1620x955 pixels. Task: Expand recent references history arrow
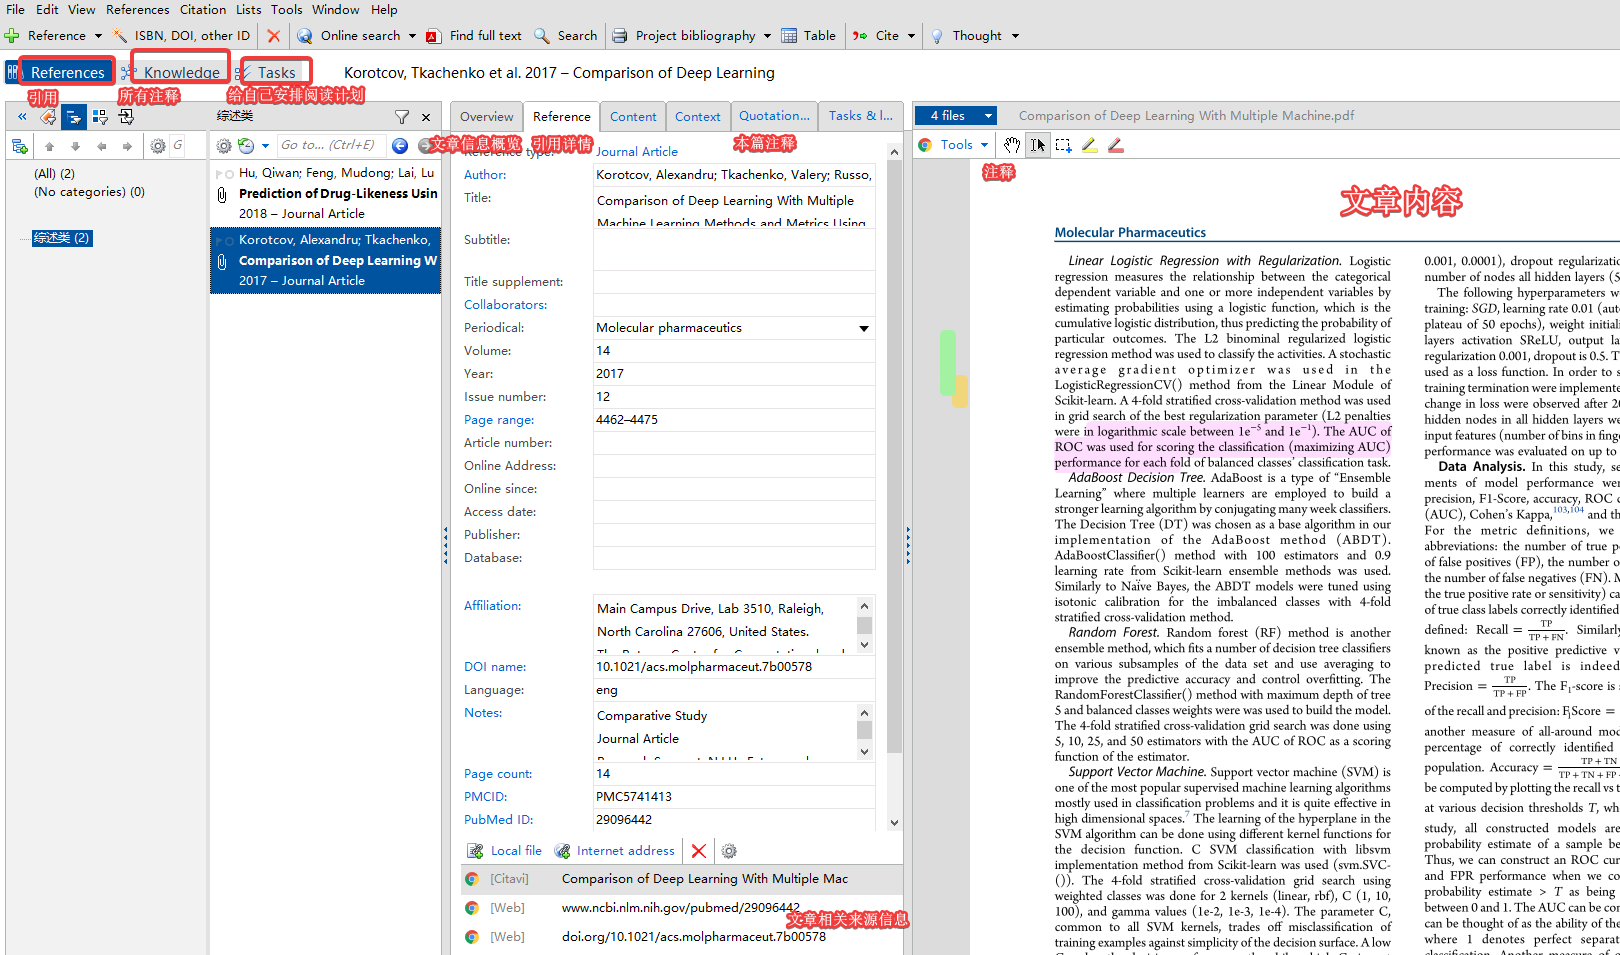click(265, 146)
